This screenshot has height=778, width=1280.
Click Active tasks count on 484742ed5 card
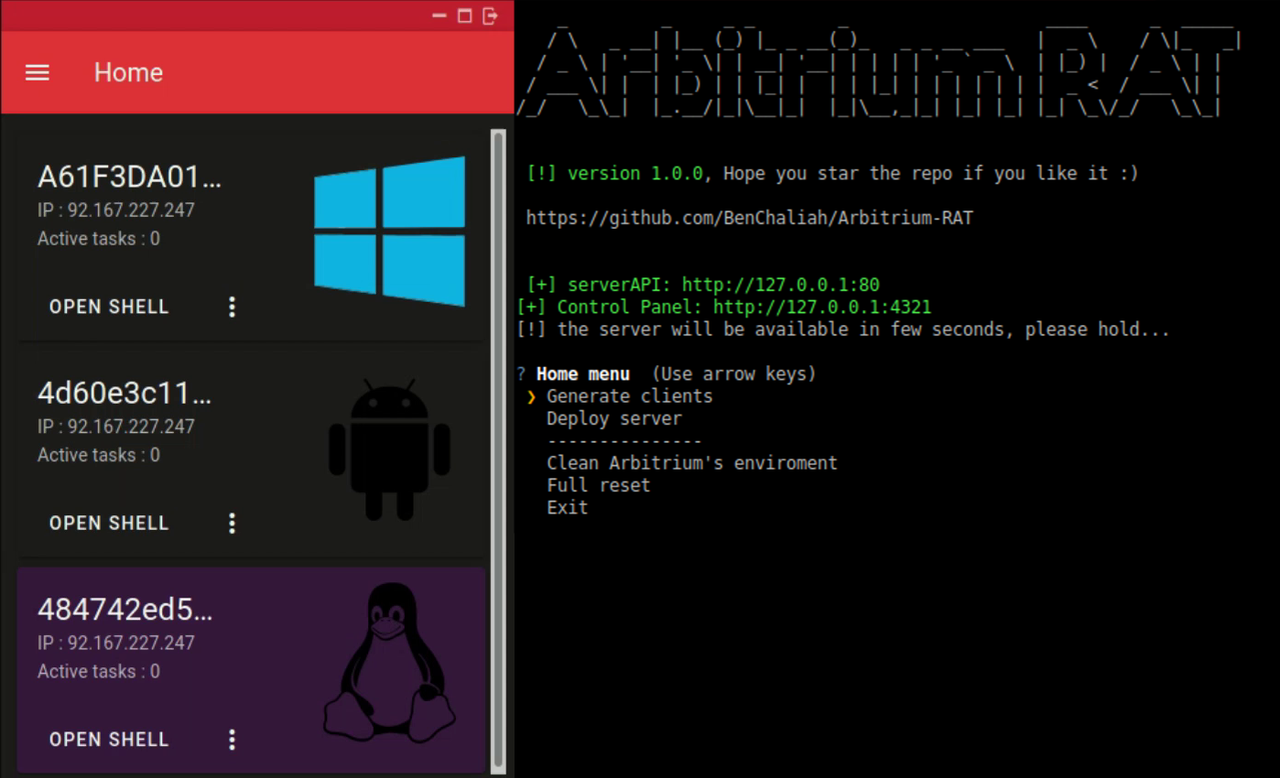point(98,671)
